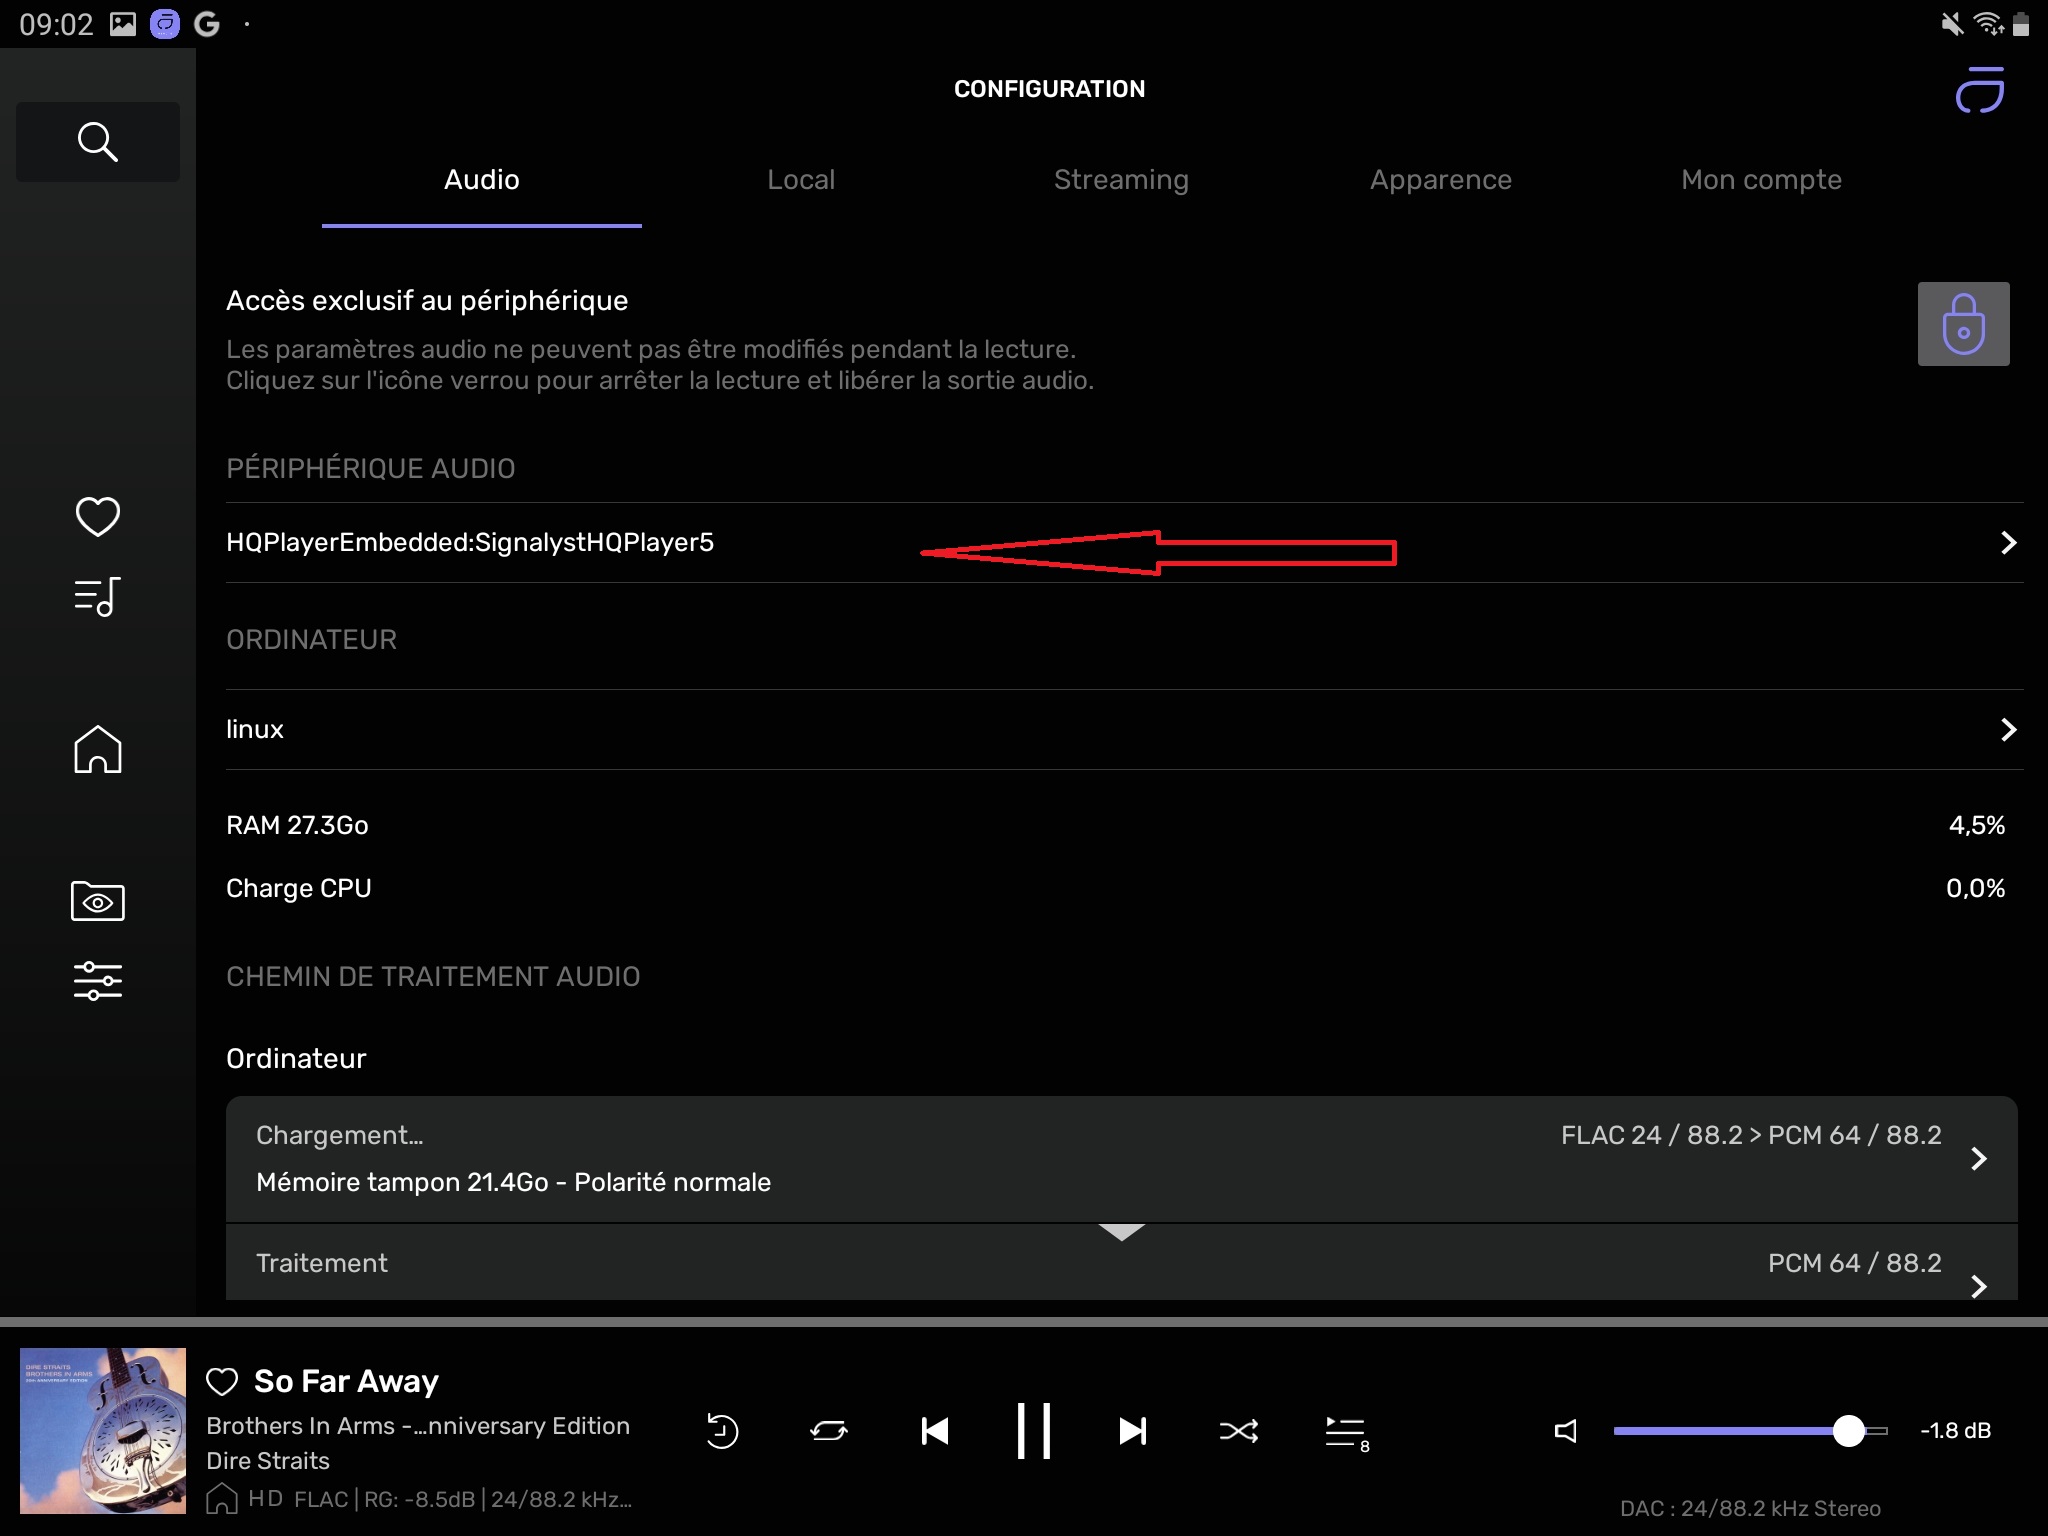Click the -1.8 dB volume value
Image resolution: width=2048 pixels, height=1536 pixels.
click(1955, 1431)
